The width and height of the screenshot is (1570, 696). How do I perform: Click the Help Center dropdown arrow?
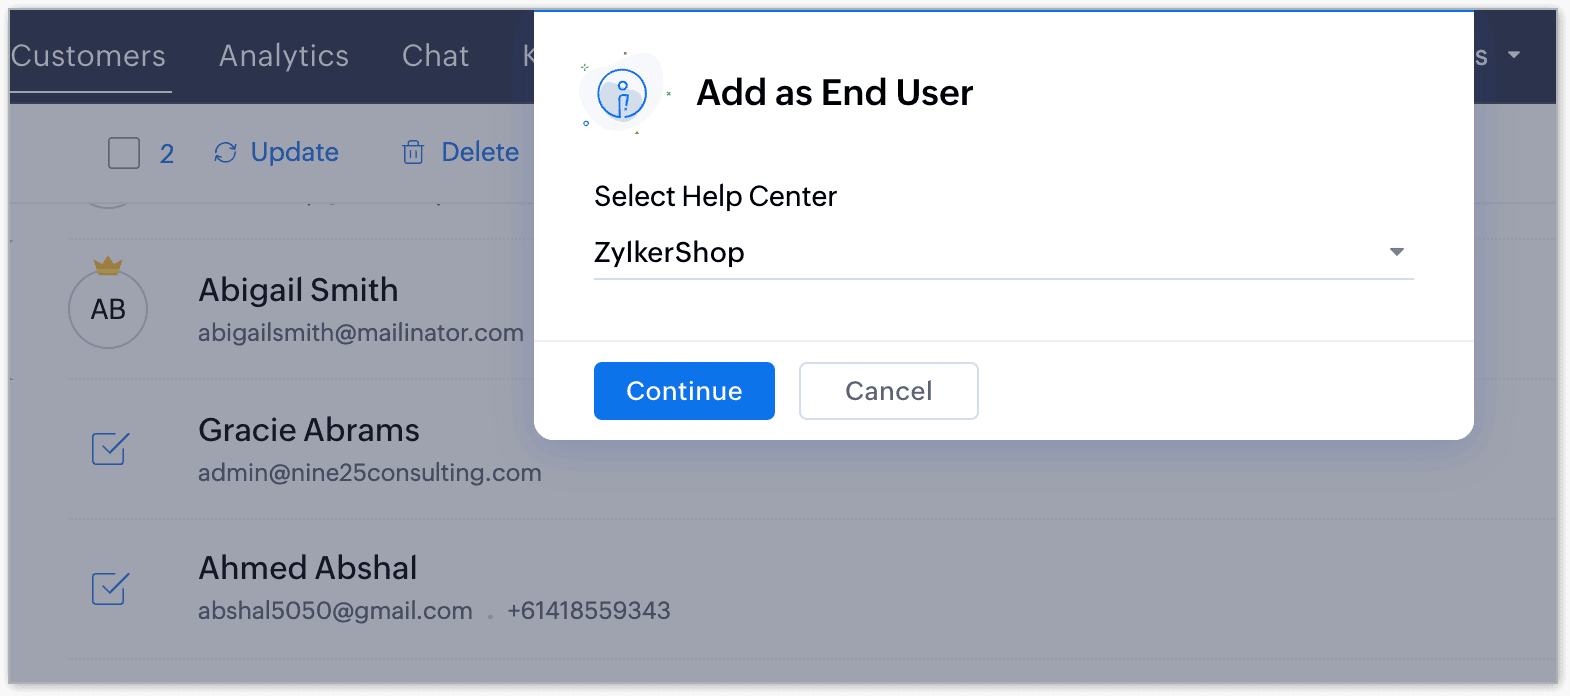click(x=1397, y=252)
